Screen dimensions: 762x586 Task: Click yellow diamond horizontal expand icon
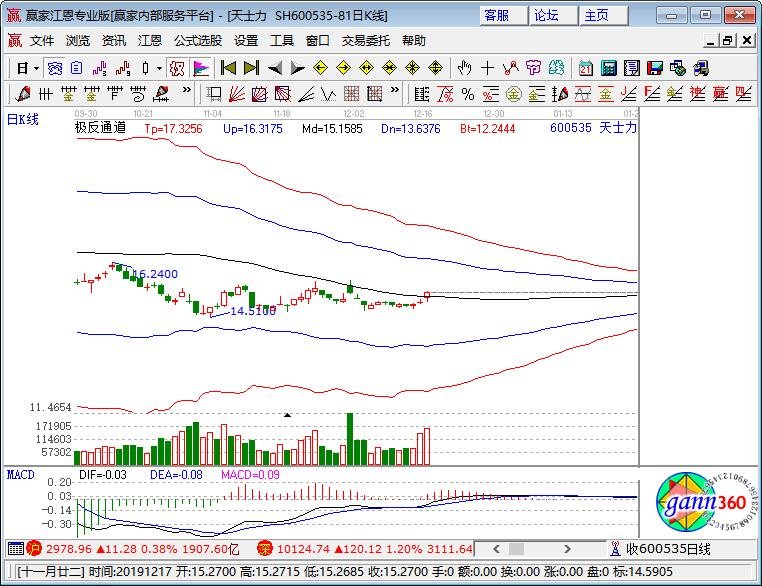(x=366, y=68)
